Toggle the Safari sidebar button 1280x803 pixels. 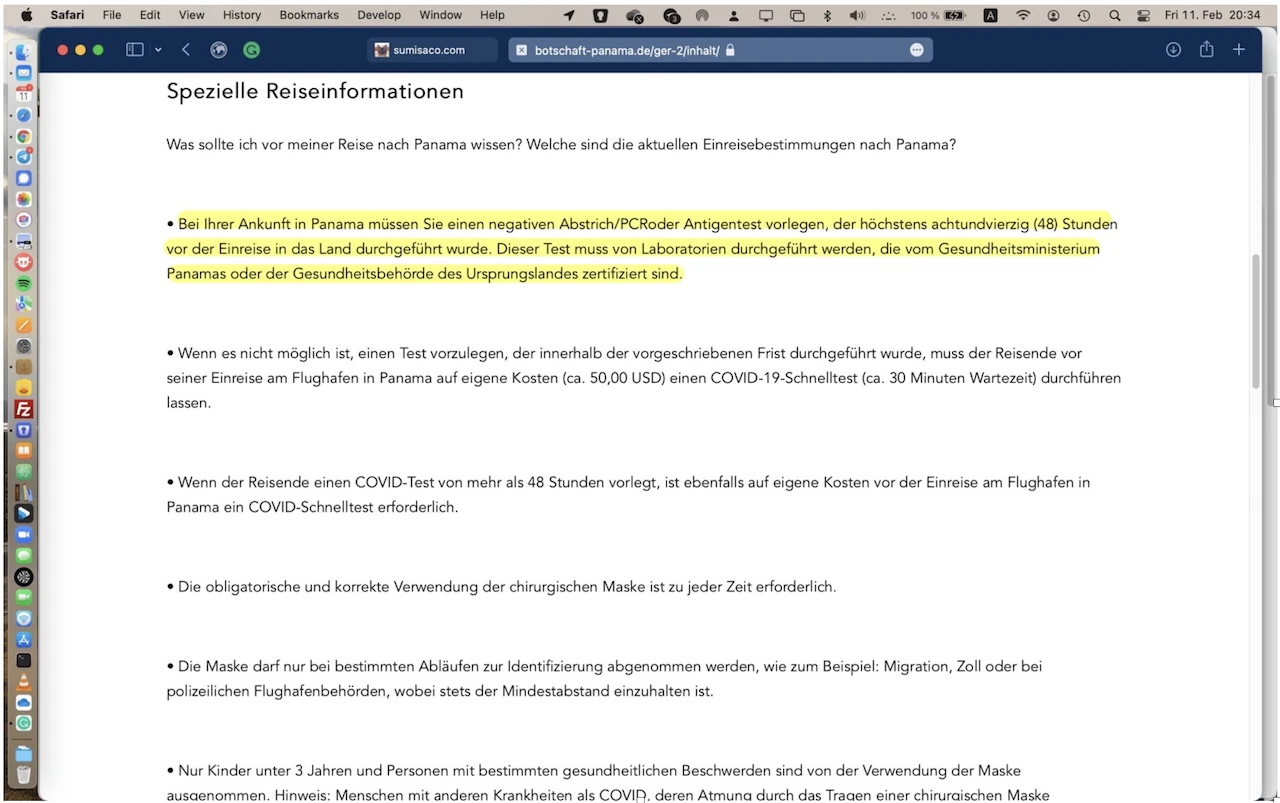(x=135, y=50)
